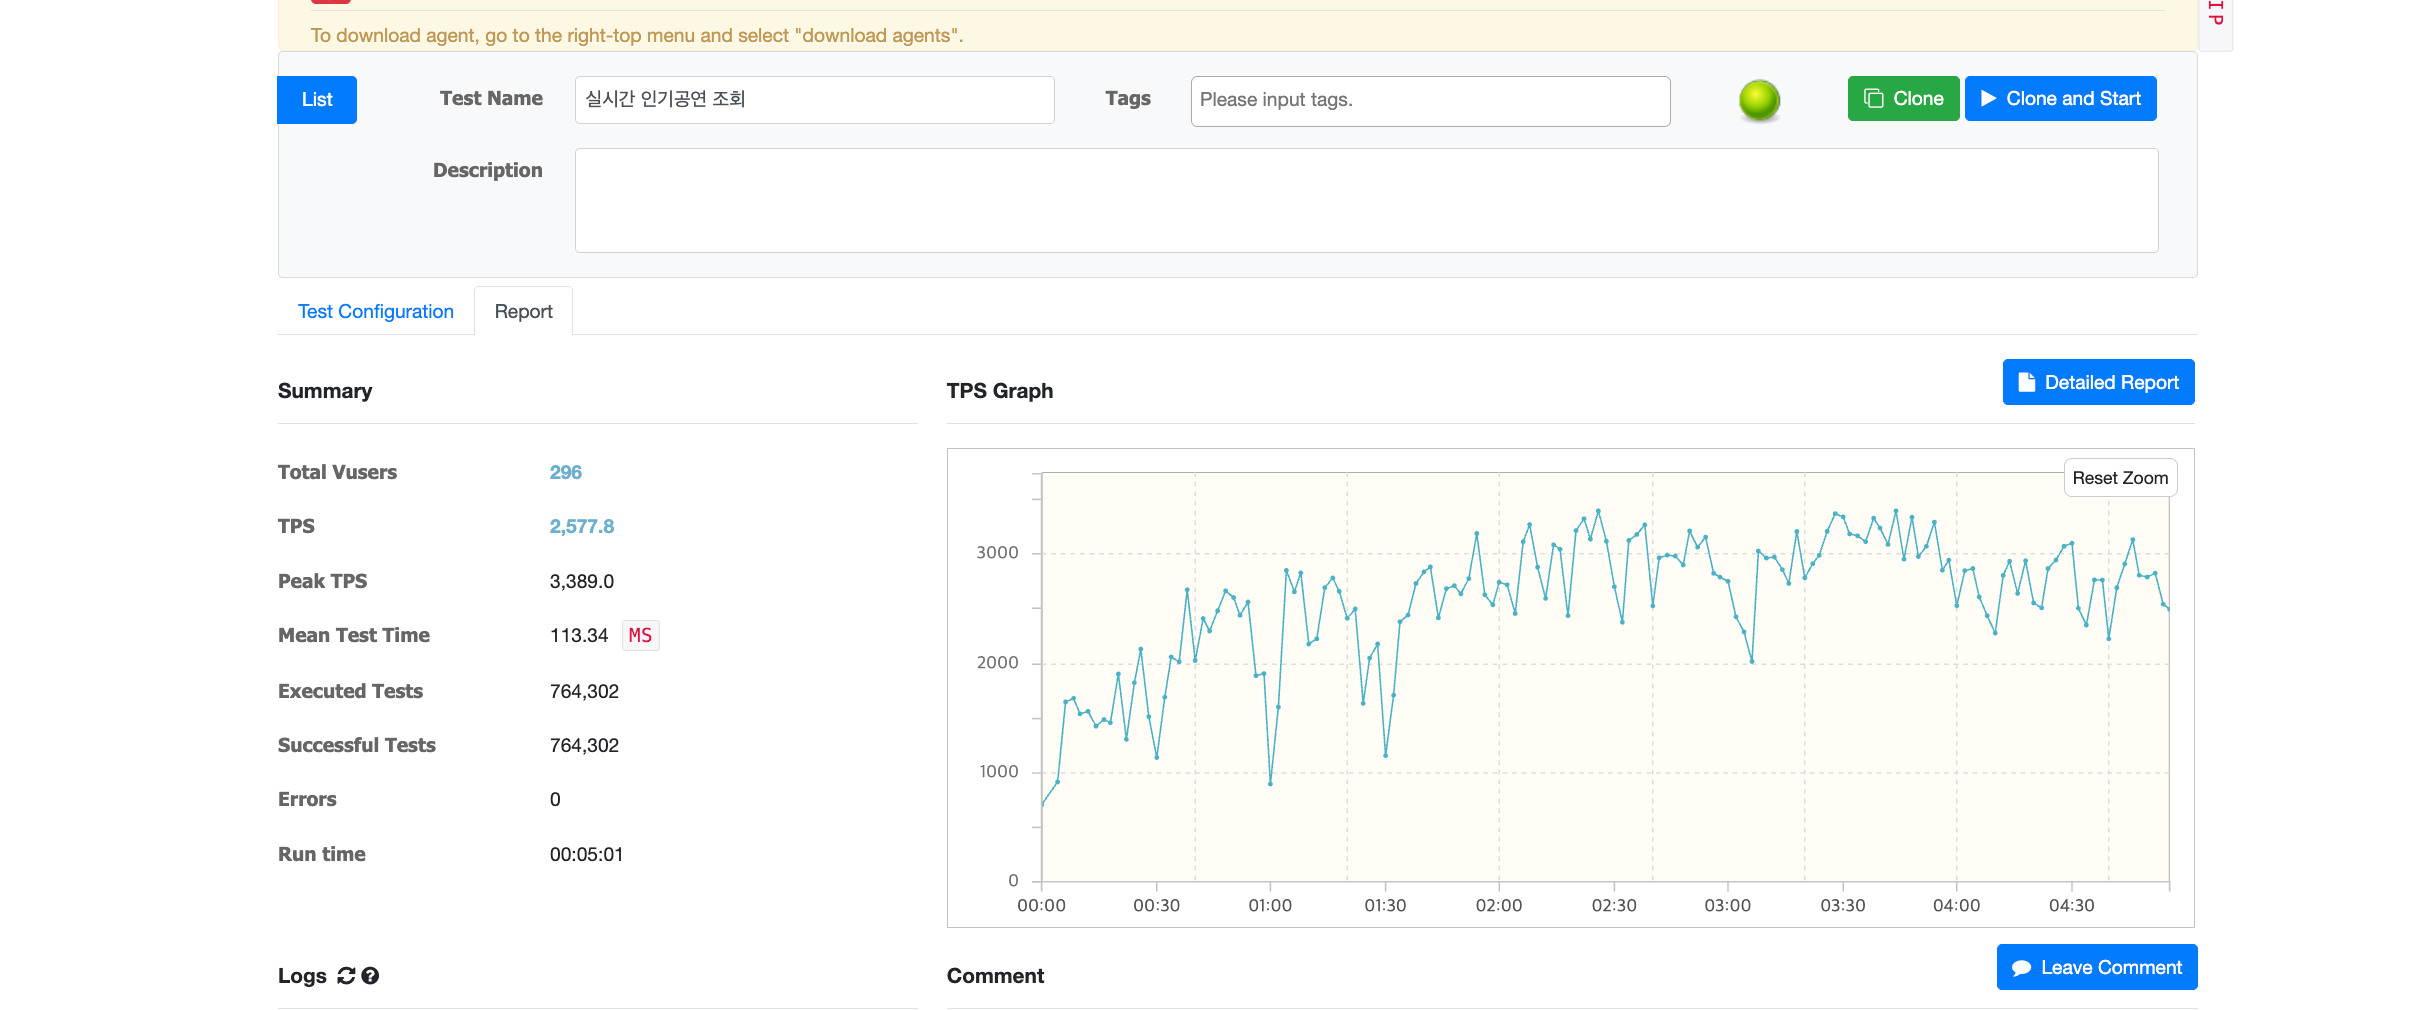Image resolution: width=2416 pixels, height=1010 pixels.
Task: Click the Total Vusers value 296
Action: [565, 472]
